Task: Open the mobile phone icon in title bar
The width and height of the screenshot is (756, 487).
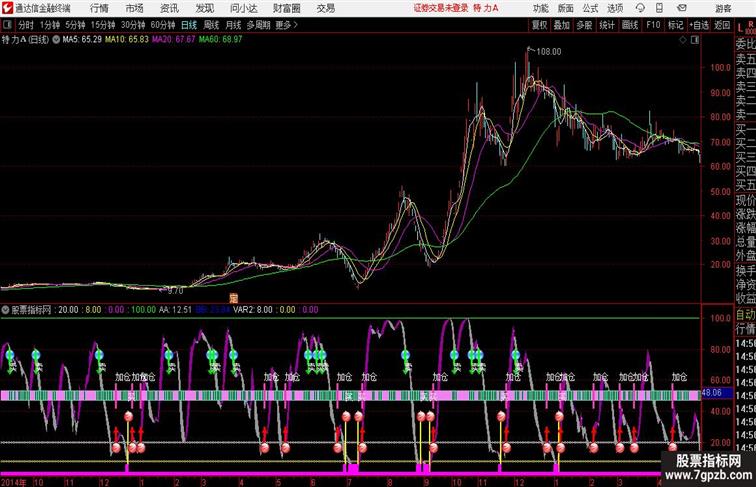Action: (x=660, y=8)
